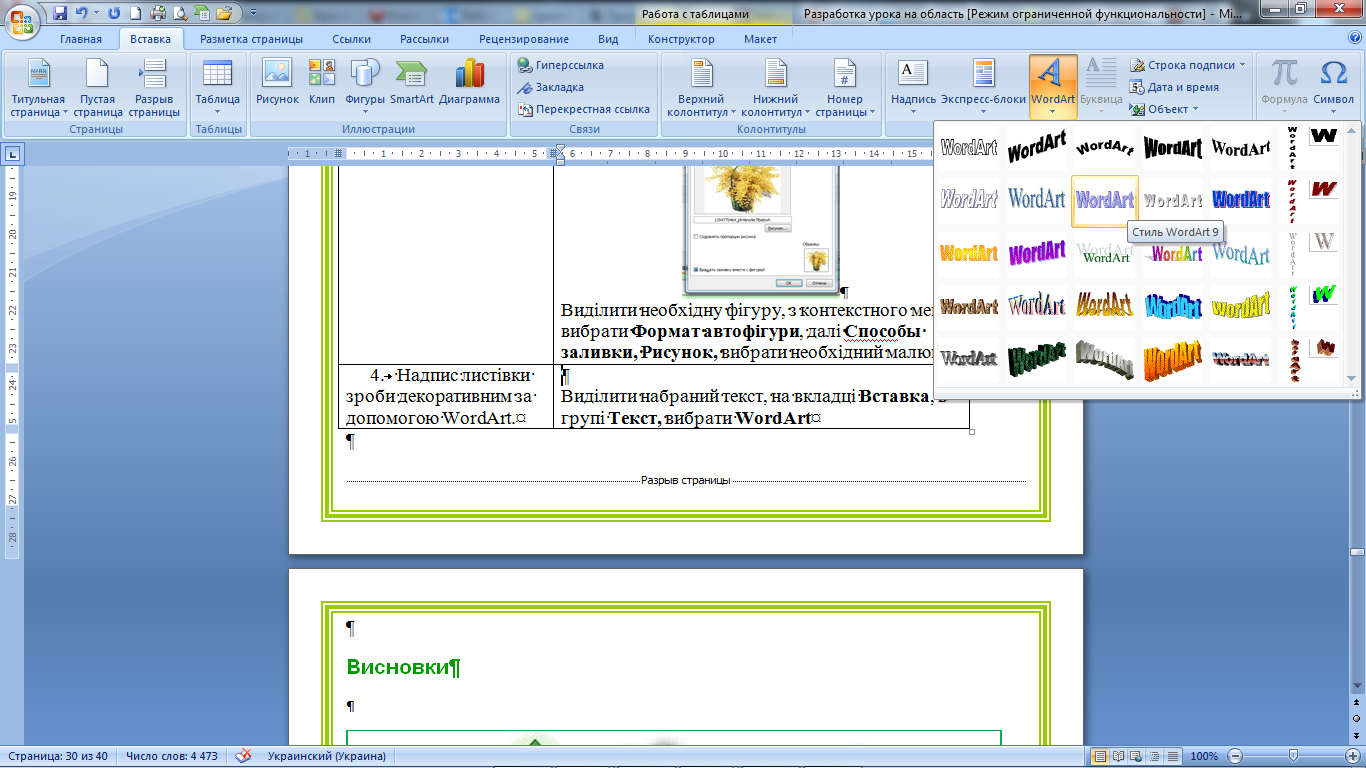Click the spelling check status icon
The image size is (1366, 768).
click(243, 757)
